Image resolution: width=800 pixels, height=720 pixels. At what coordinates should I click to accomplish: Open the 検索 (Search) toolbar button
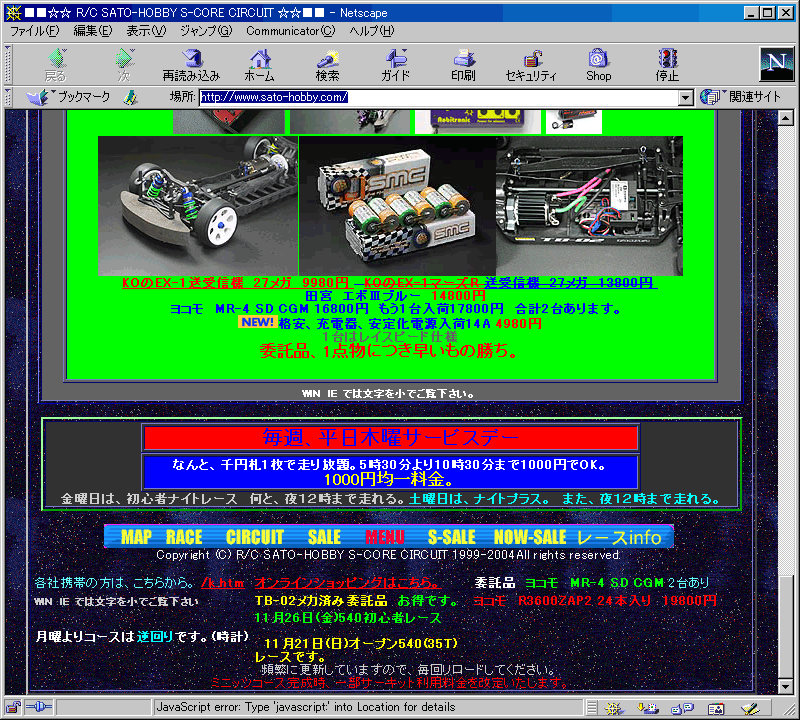tap(328, 65)
